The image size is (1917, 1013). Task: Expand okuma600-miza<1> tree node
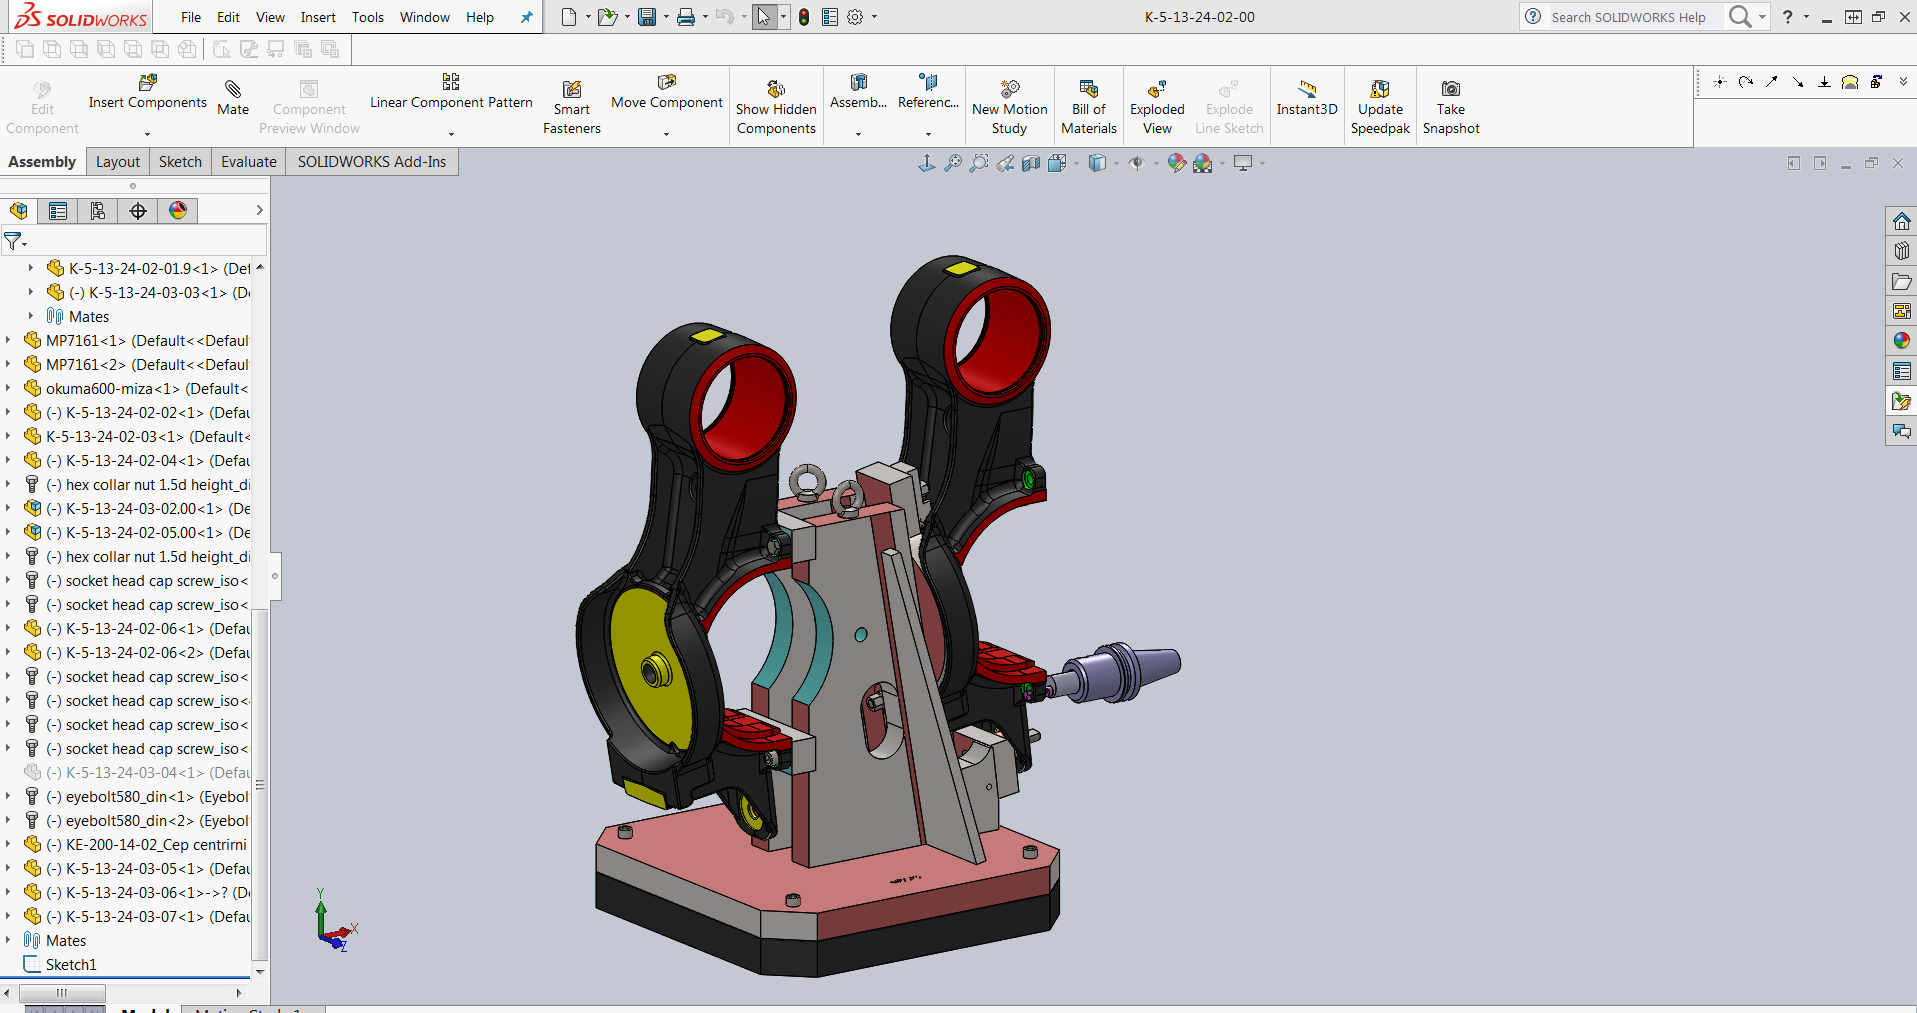point(8,388)
